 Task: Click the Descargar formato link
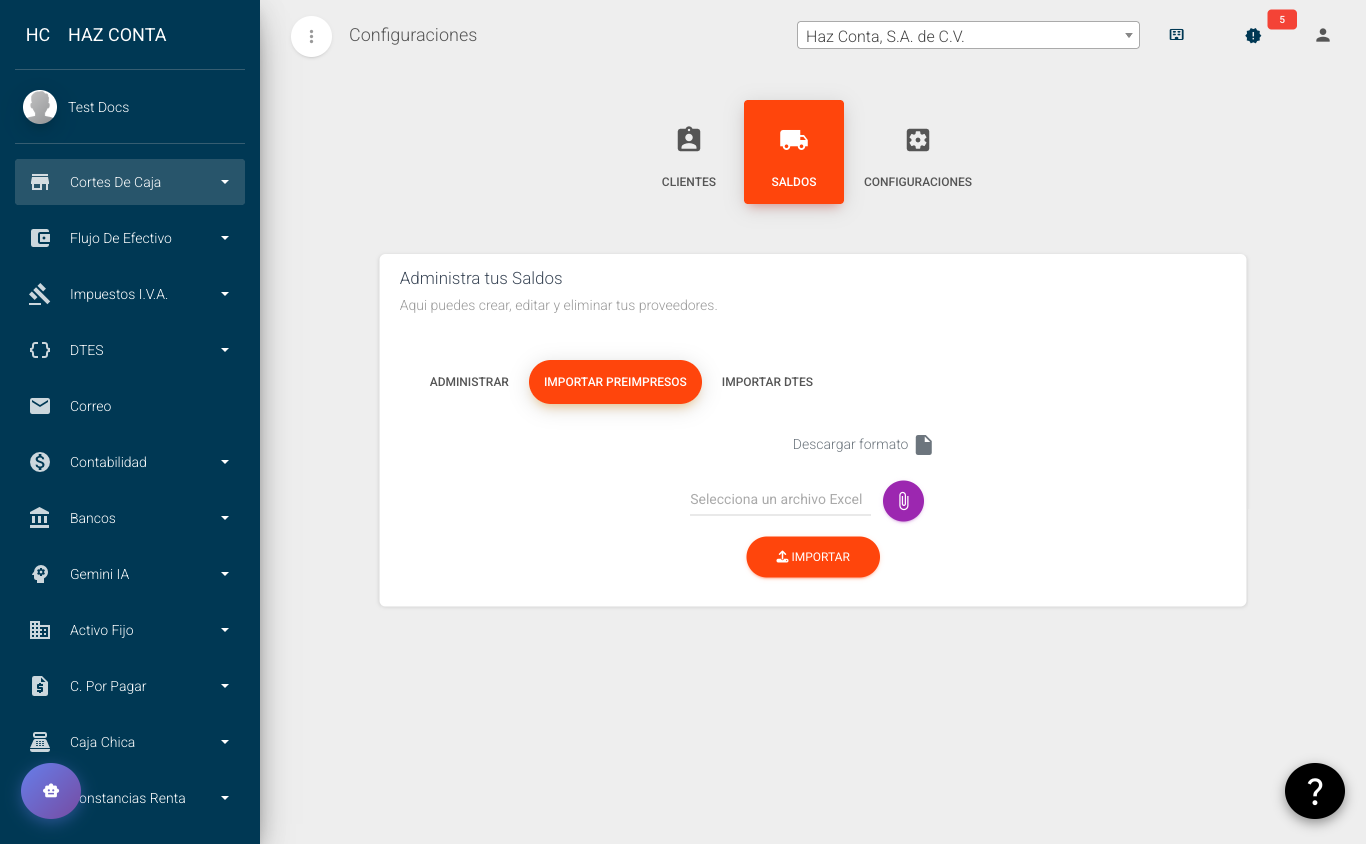[x=850, y=444]
